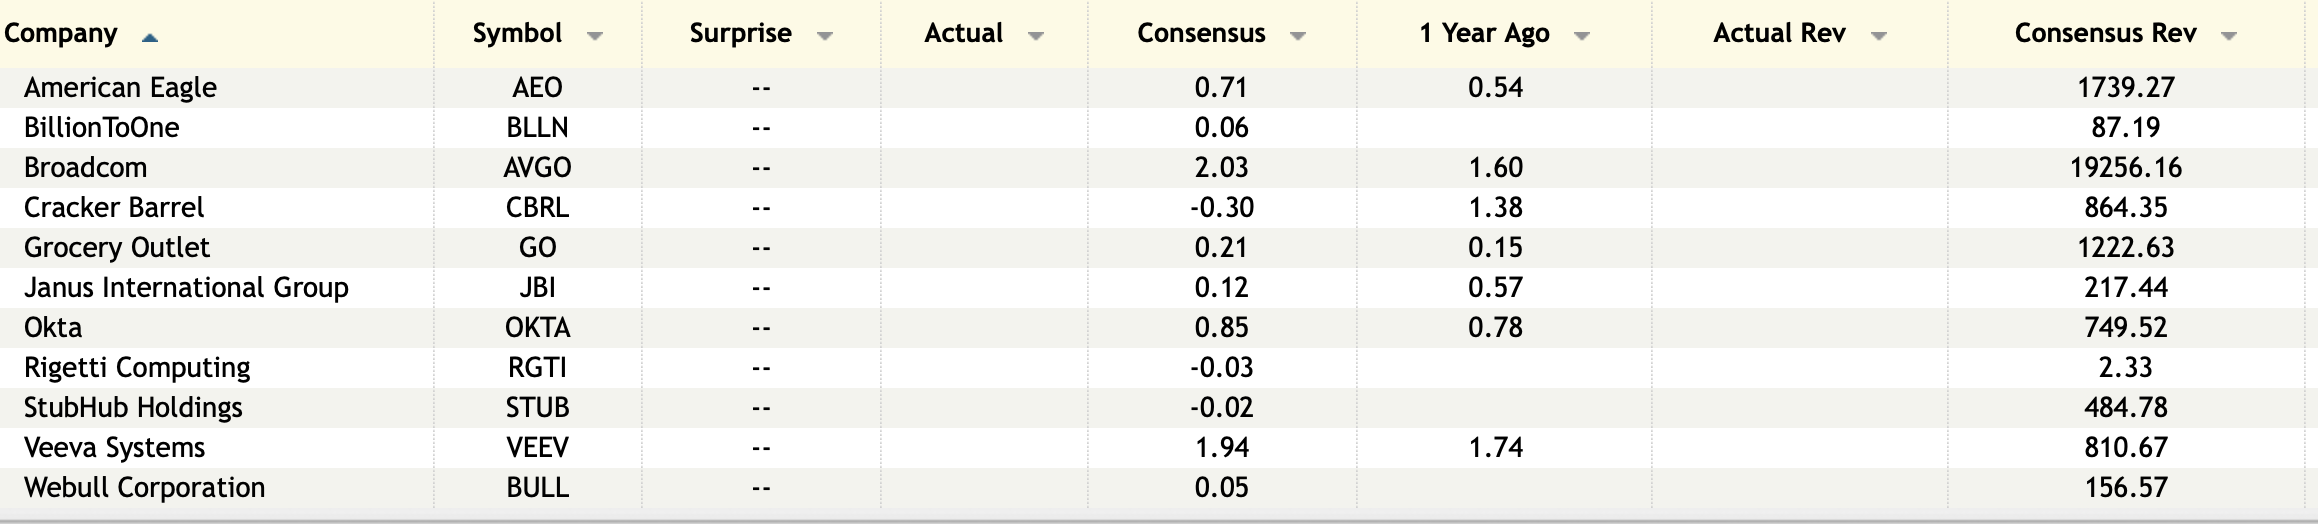Viewport: 2318px width, 524px height.
Task: Click the Actual Rev sort arrow
Action: coord(1879,37)
